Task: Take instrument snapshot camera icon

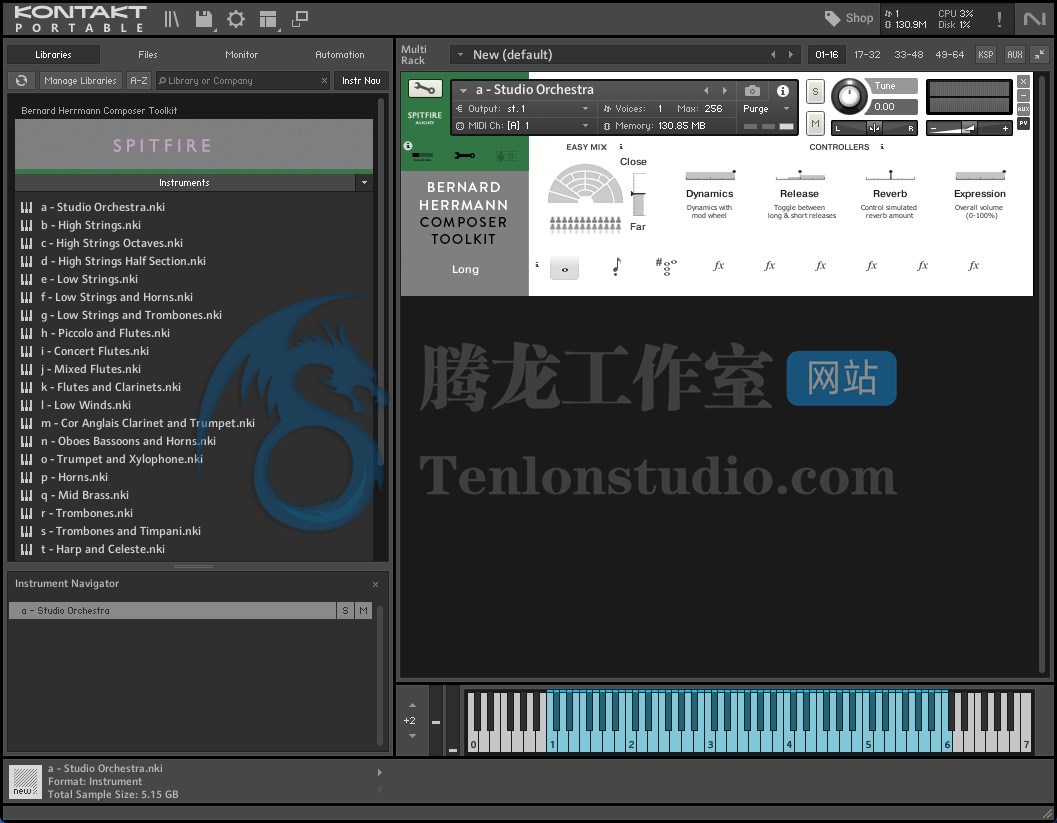Action: (x=752, y=90)
